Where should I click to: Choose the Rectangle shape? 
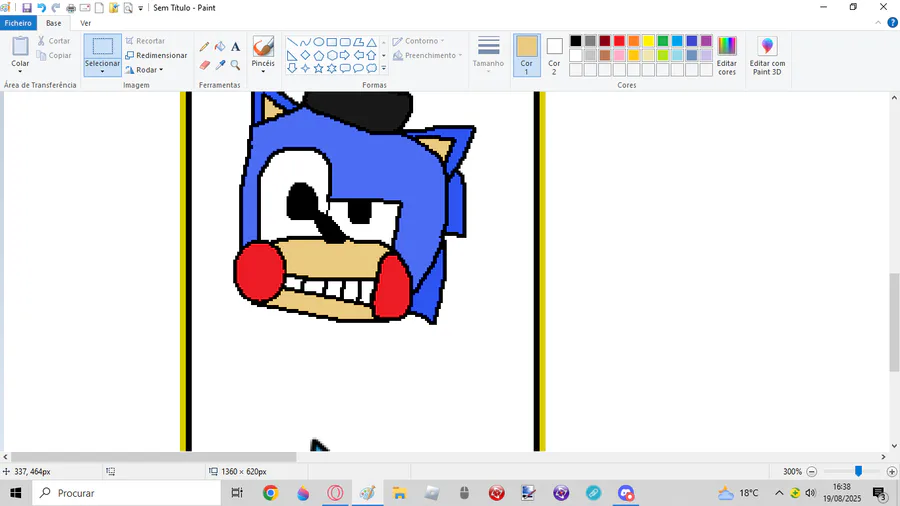click(x=332, y=42)
